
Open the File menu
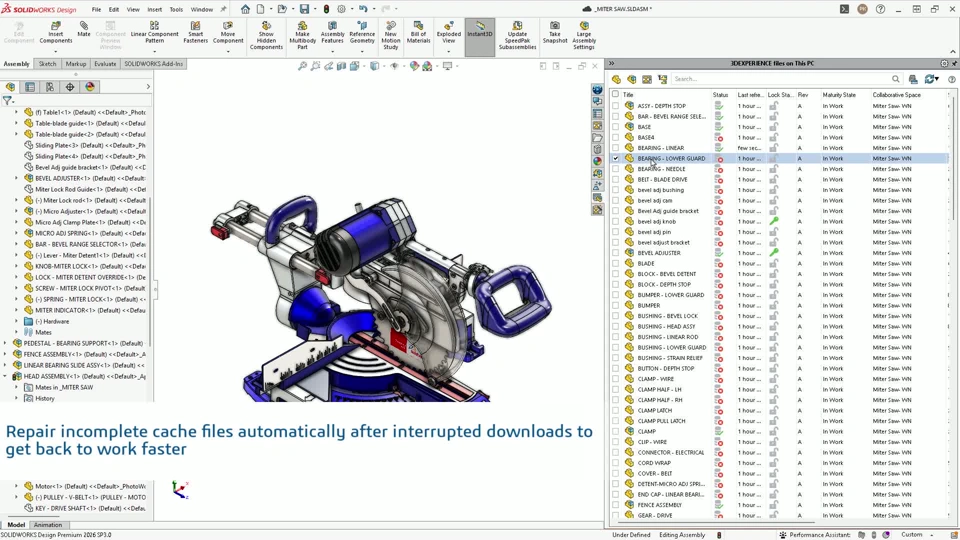96,9
